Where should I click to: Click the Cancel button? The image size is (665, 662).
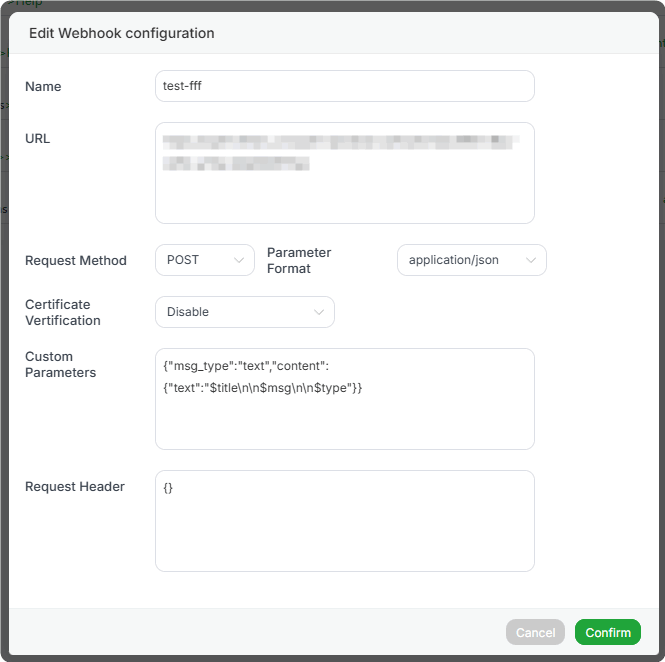535,632
